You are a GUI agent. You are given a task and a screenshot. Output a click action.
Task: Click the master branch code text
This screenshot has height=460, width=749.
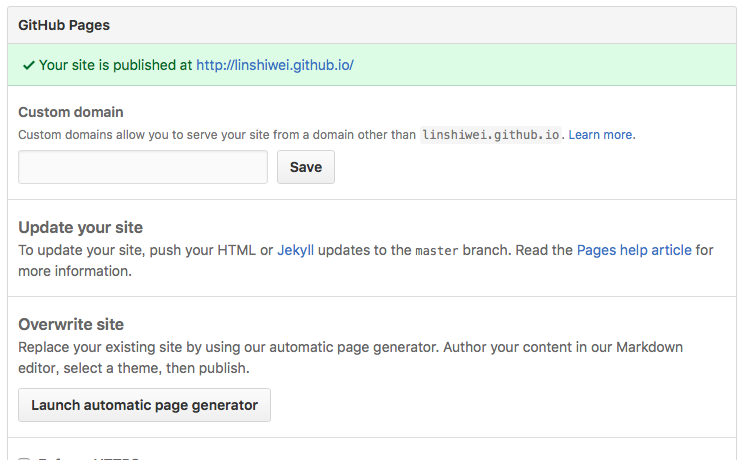437,251
